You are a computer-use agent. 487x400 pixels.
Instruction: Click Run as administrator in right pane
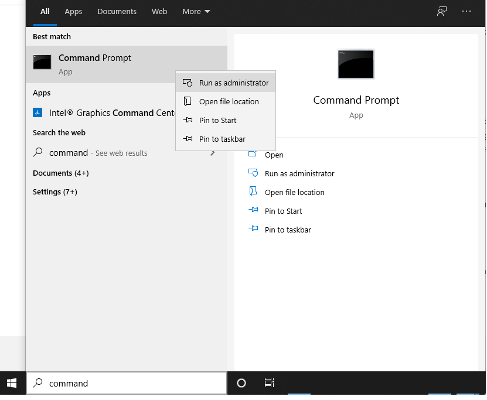[x=299, y=173]
